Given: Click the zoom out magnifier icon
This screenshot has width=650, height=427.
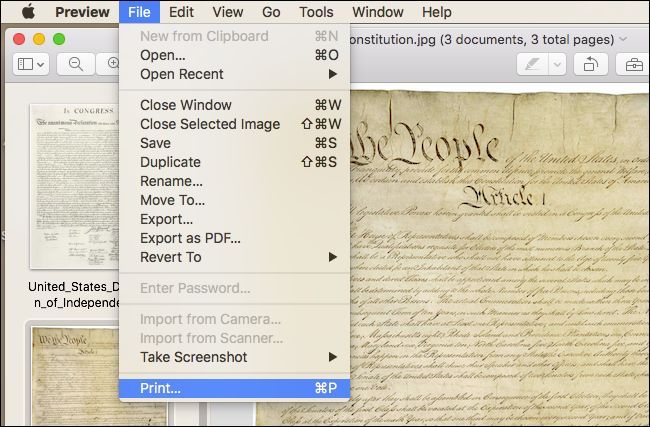Looking at the screenshot, I should pos(76,64).
